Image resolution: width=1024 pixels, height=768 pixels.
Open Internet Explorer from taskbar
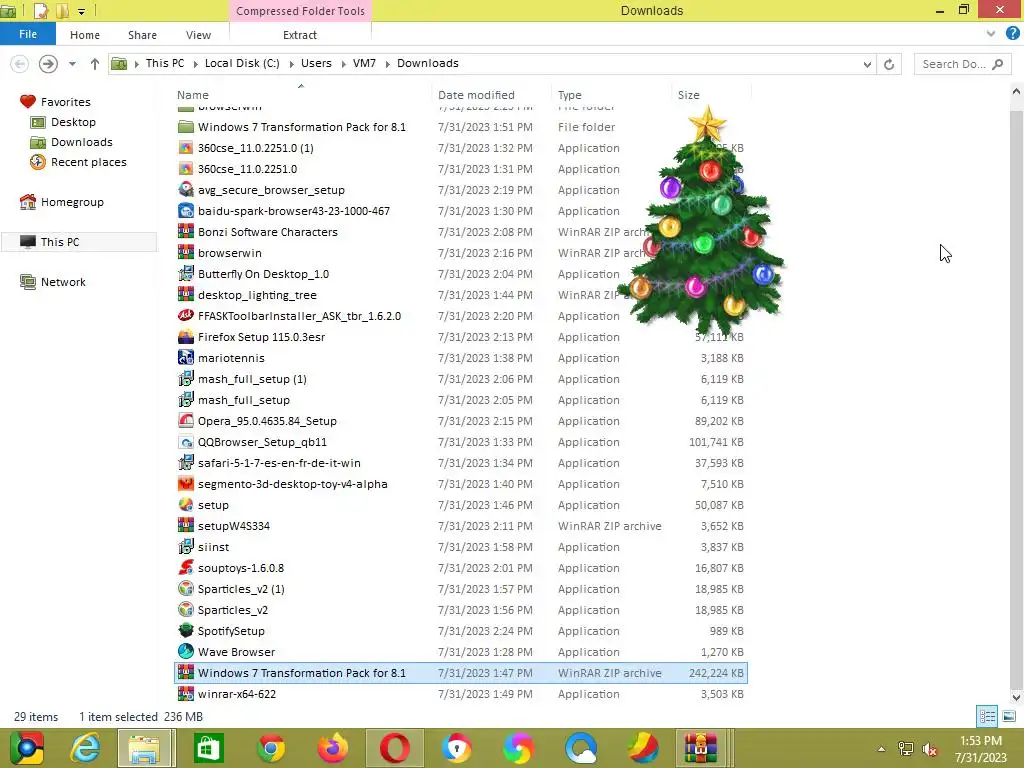85,748
